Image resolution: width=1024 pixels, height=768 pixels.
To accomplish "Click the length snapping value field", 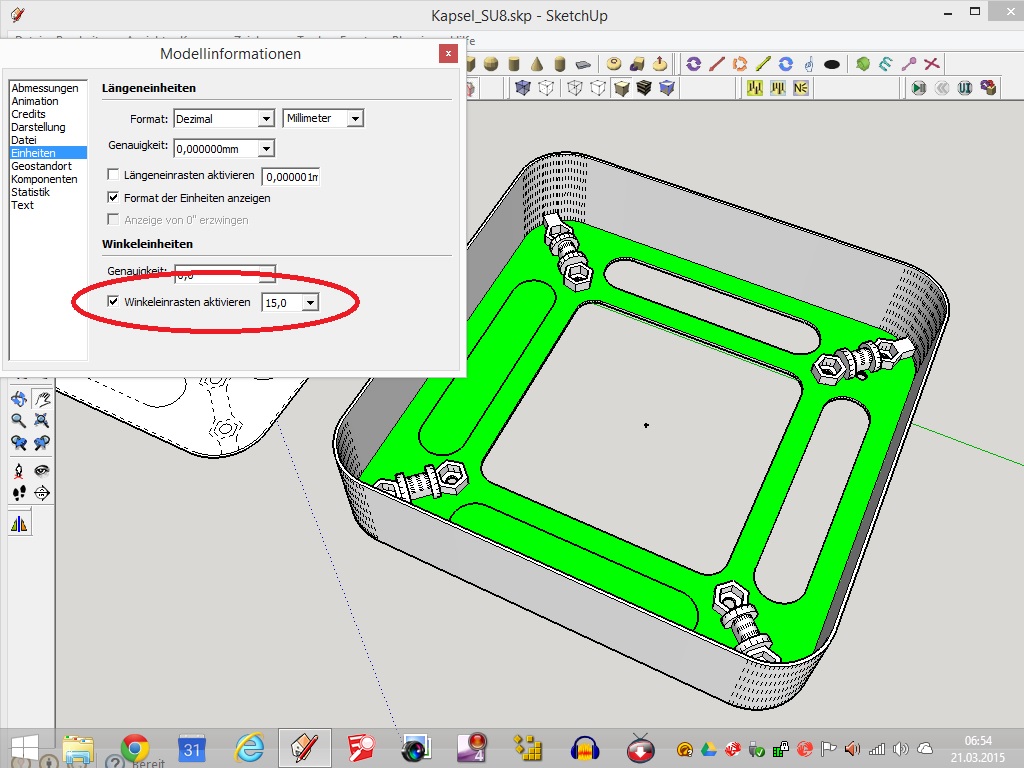I will 289,177.
